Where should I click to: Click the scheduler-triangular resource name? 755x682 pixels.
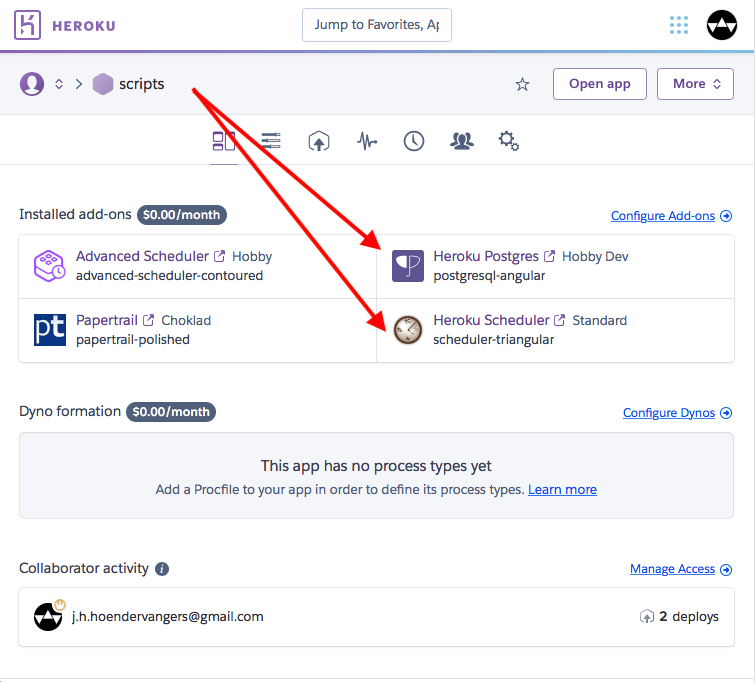[494, 340]
